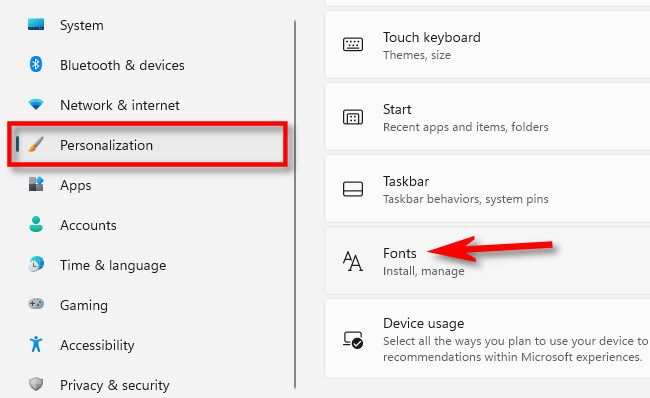650x398 pixels.
Task: Click the Network wifi icon
Action: (36, 104)
